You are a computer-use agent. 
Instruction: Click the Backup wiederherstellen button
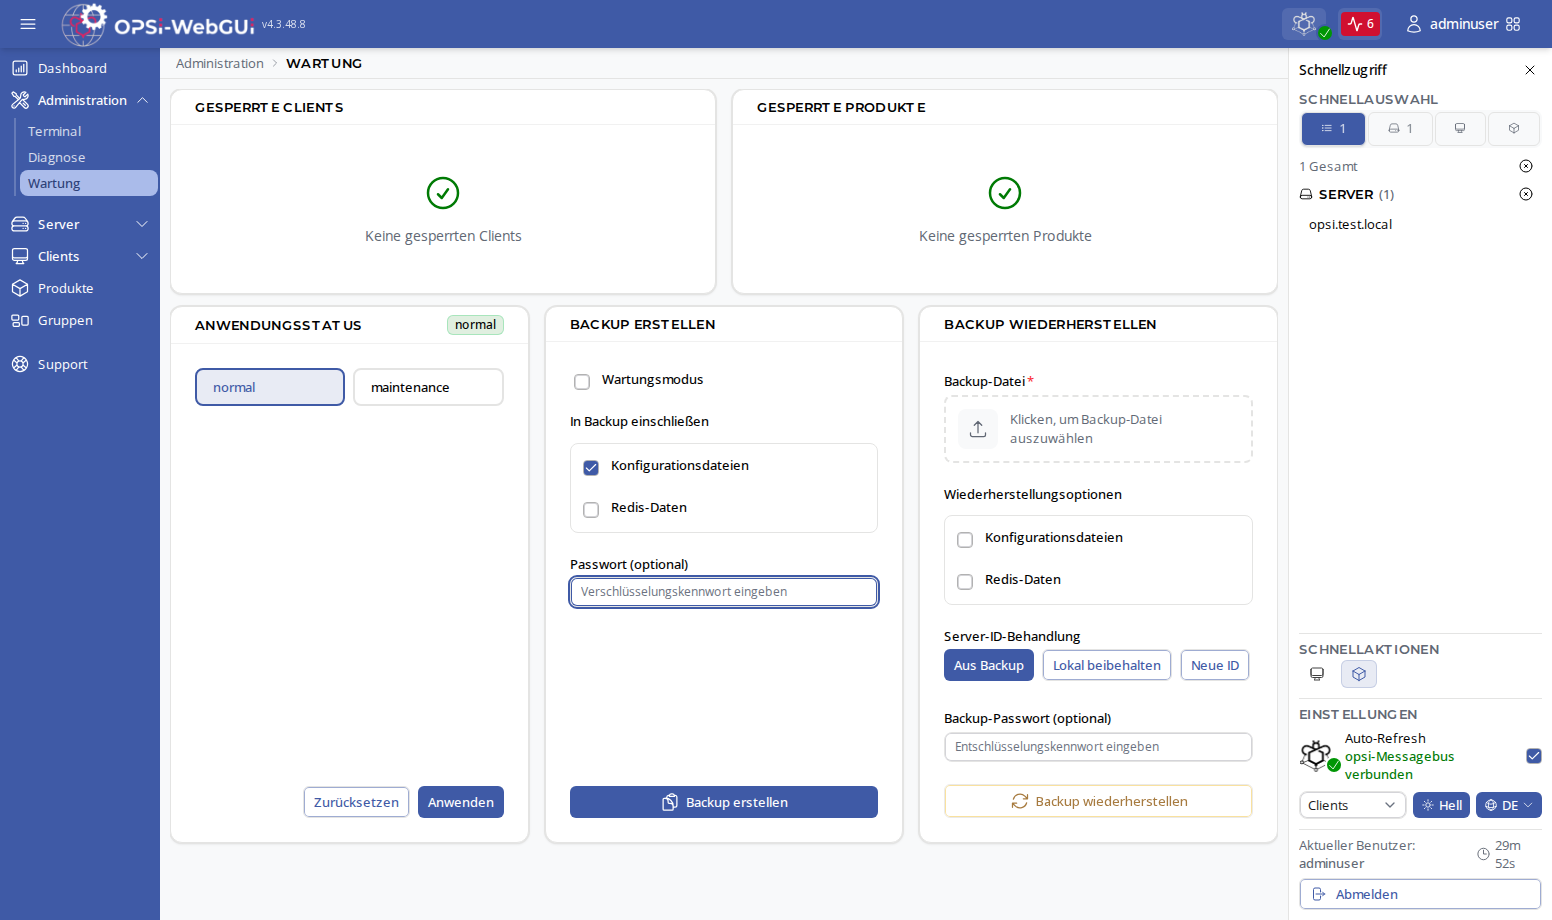coord(1098,801)
